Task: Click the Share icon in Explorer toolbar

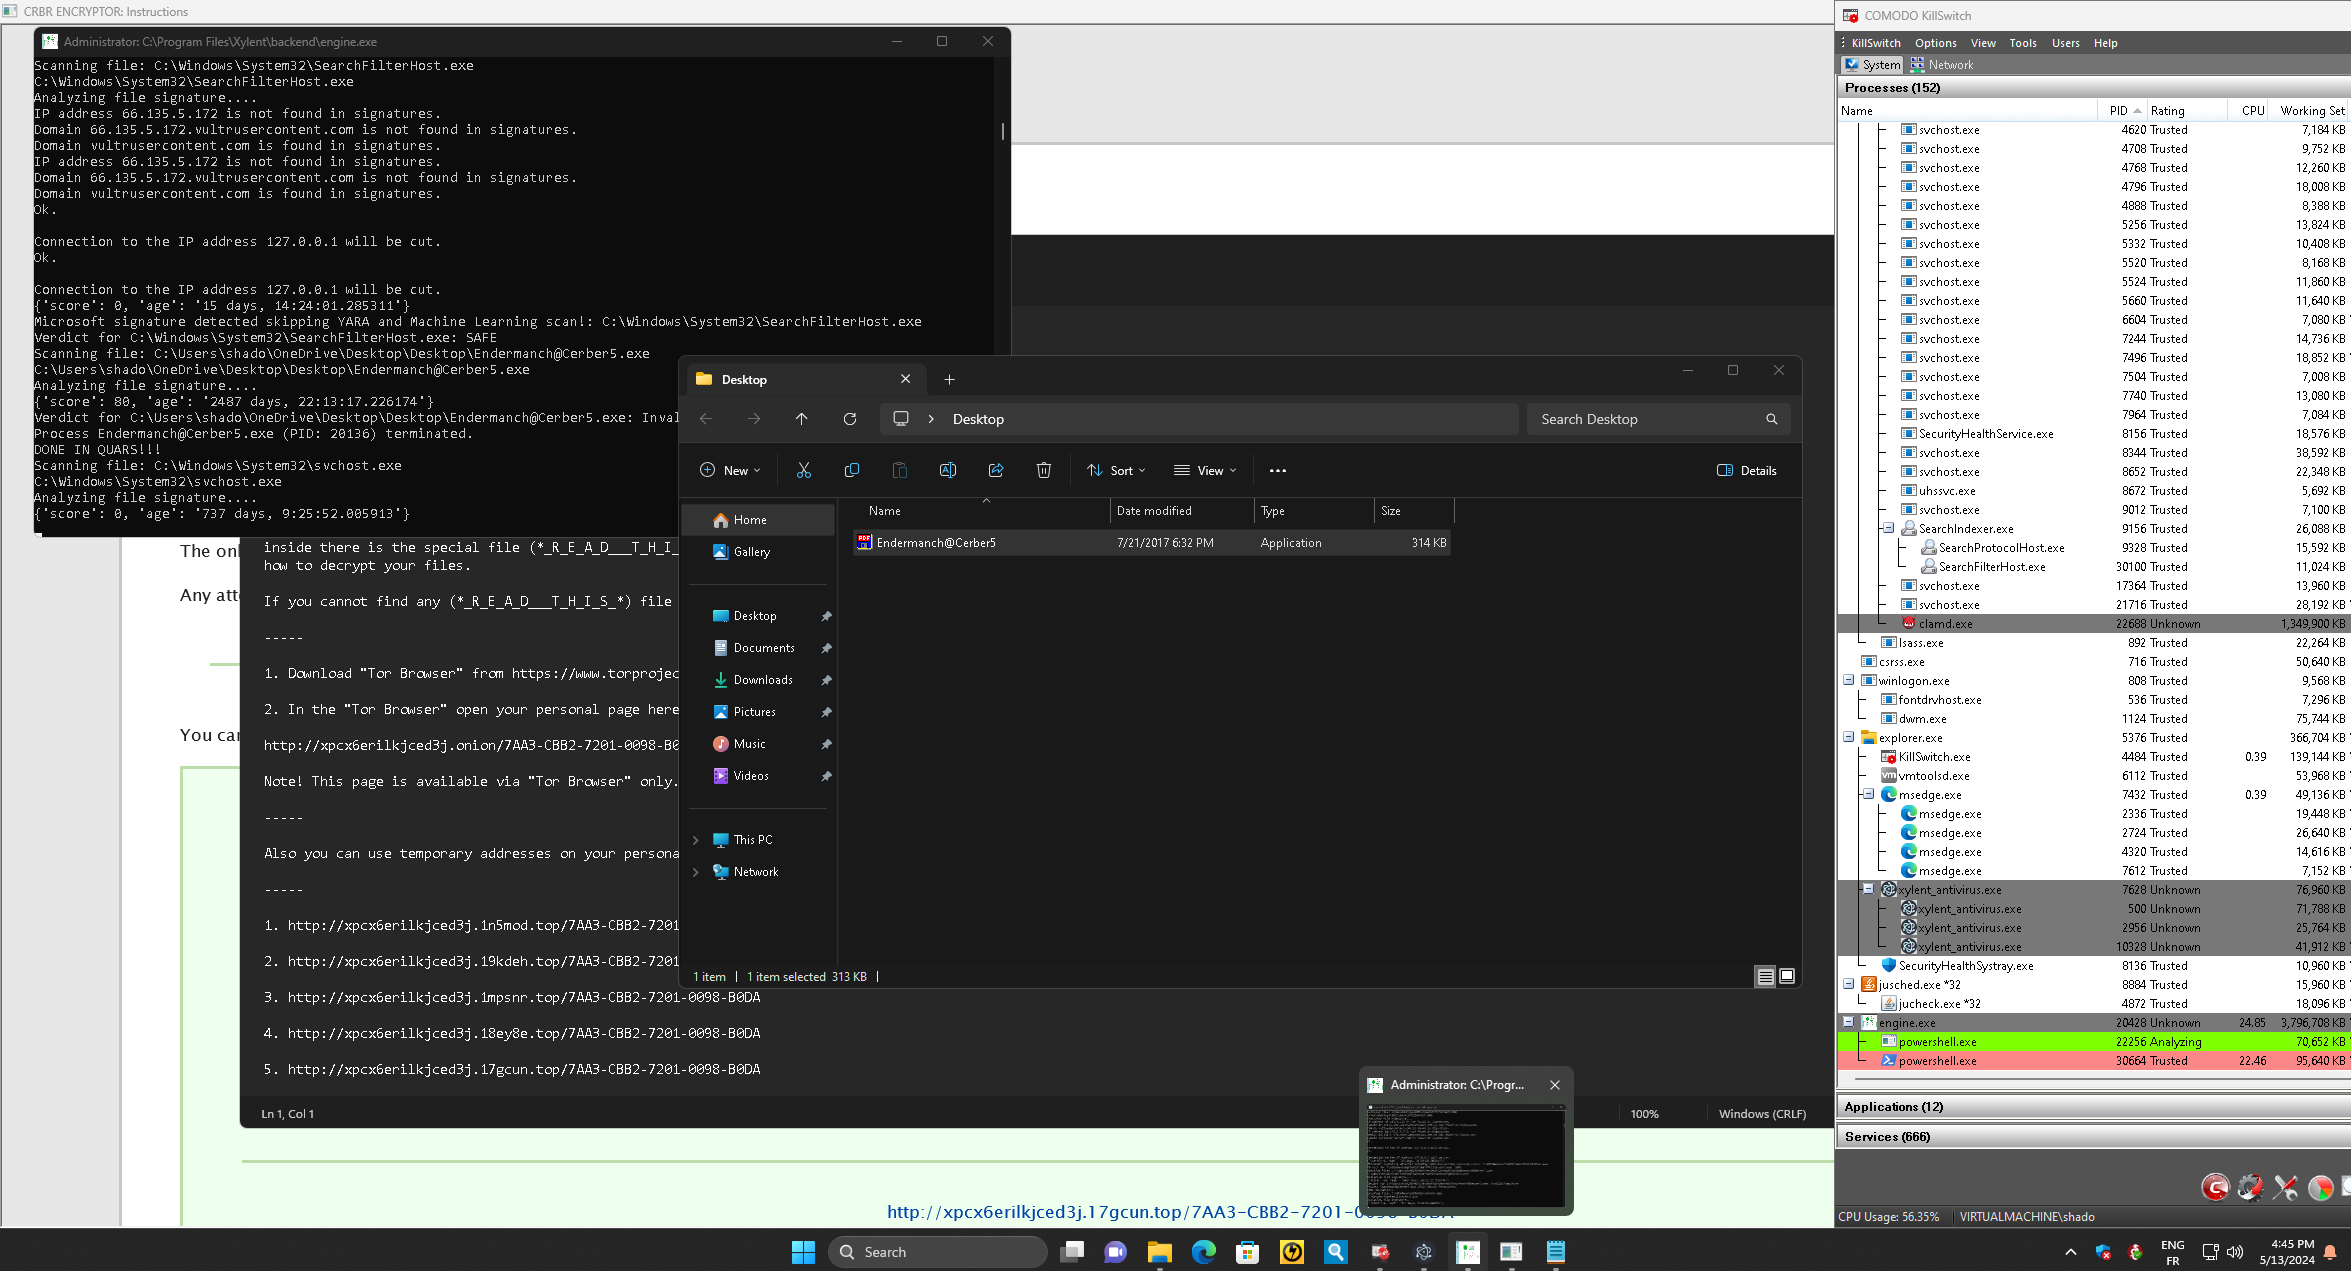Action: pyautogui.click(x=995, y=470)
